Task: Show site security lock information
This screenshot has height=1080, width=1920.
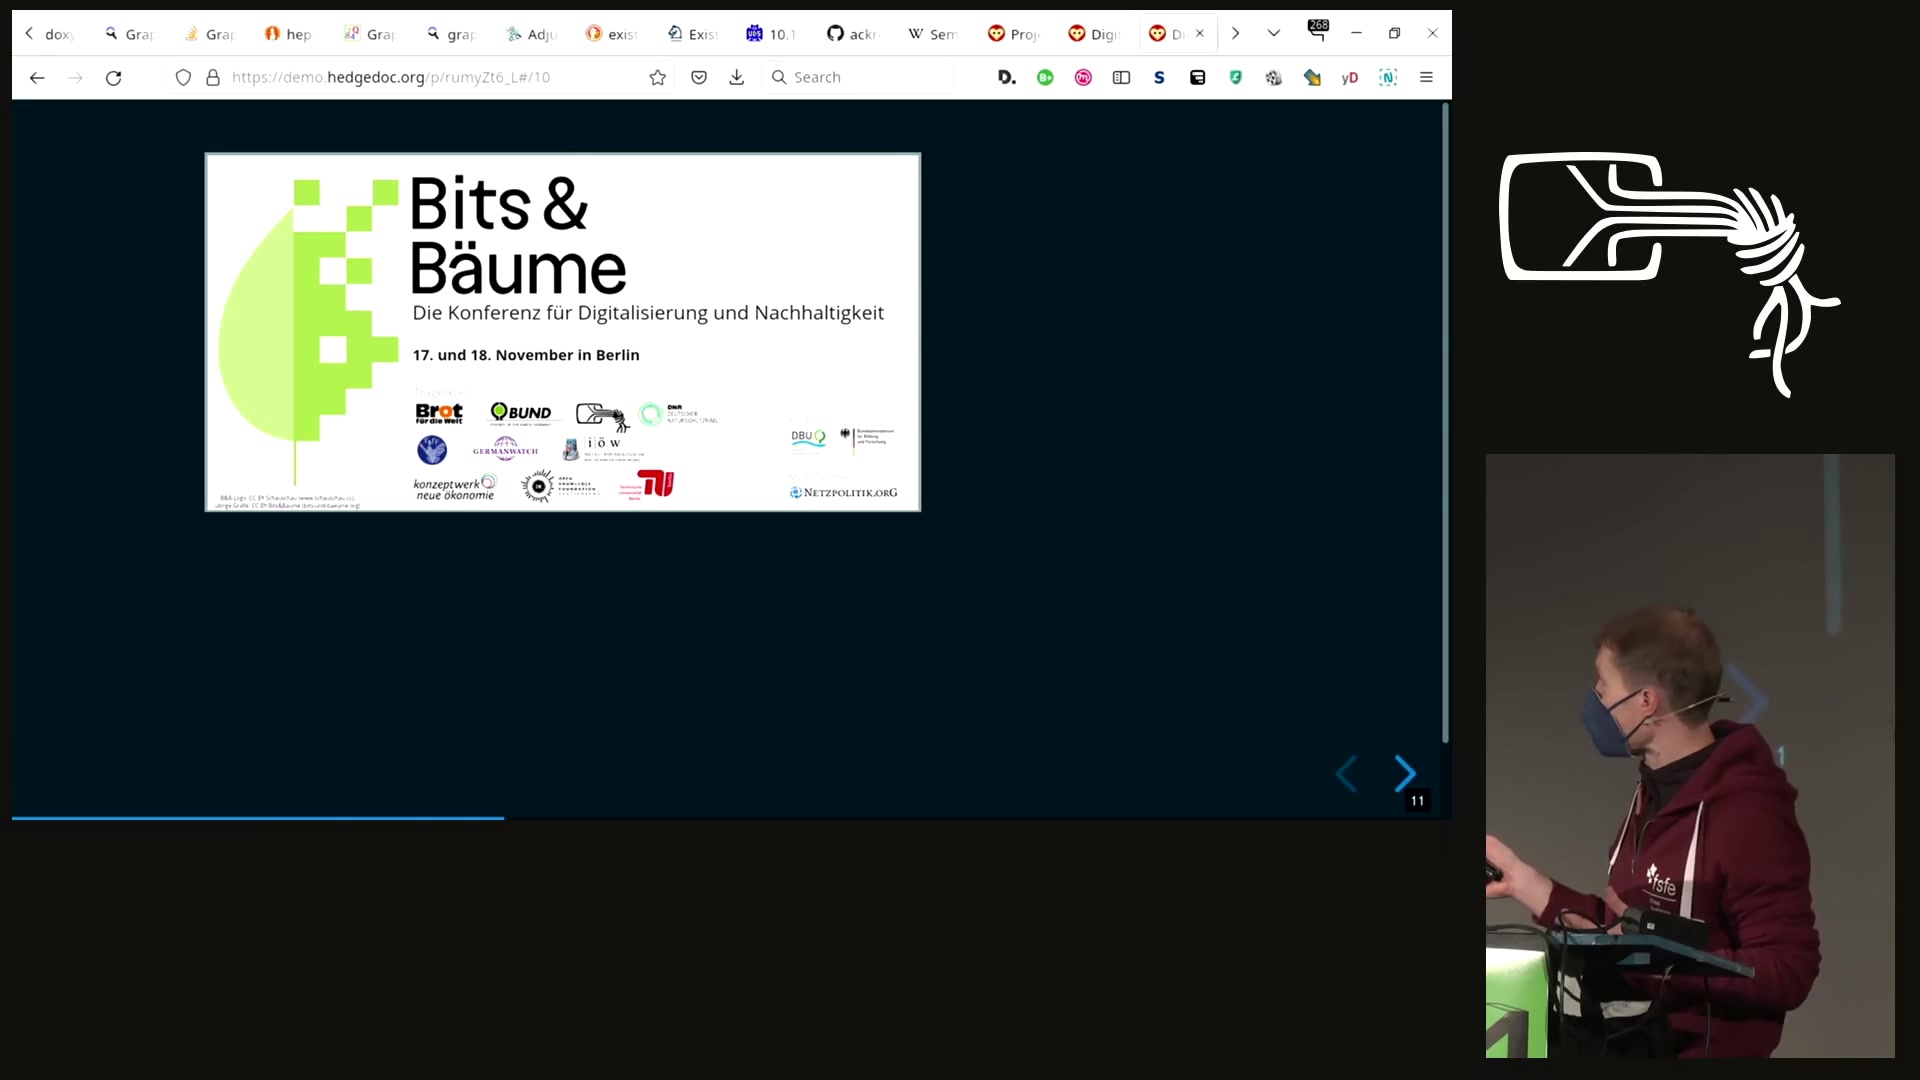Action: point(213,77)
